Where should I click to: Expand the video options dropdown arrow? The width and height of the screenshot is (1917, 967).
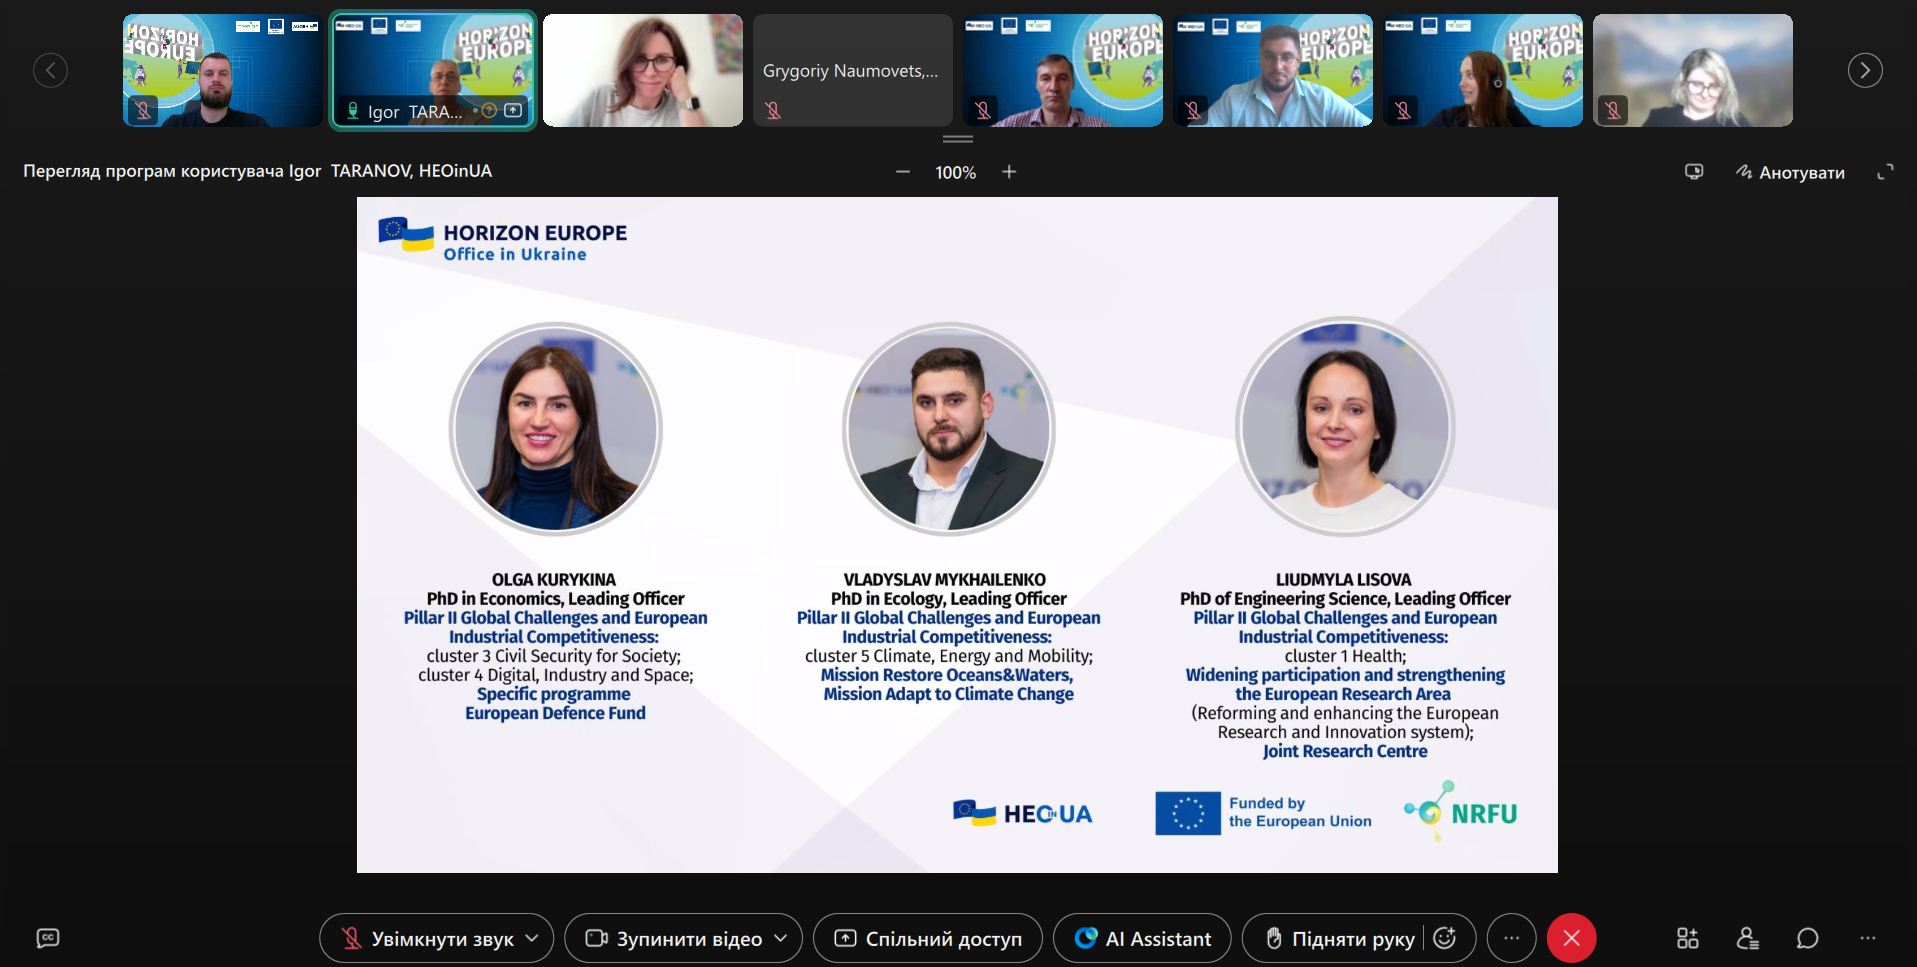tap(782, 938)
